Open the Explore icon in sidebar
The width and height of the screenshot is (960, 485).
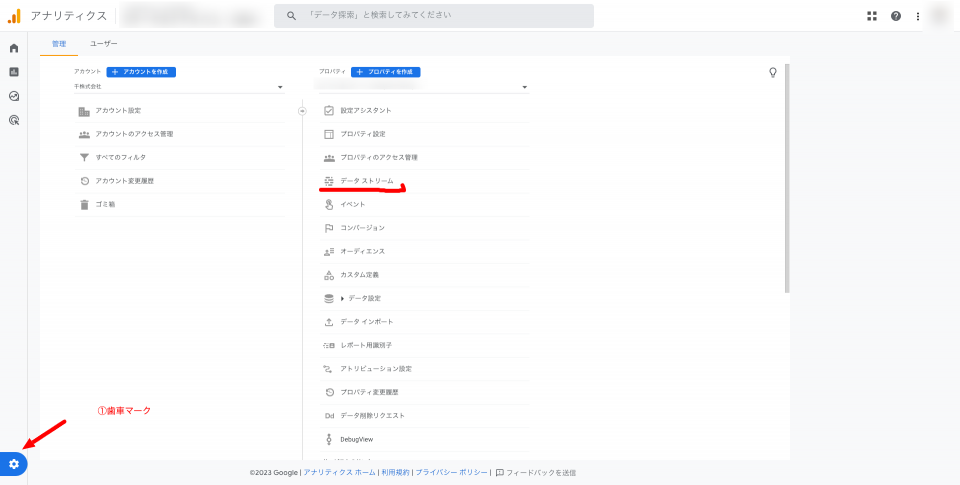point(13,96)
